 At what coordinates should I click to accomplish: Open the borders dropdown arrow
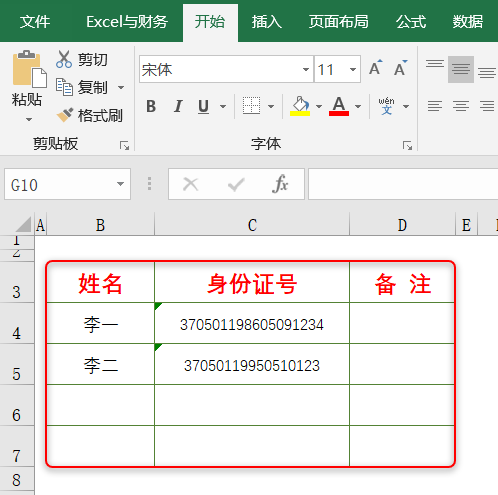(271, 107)
